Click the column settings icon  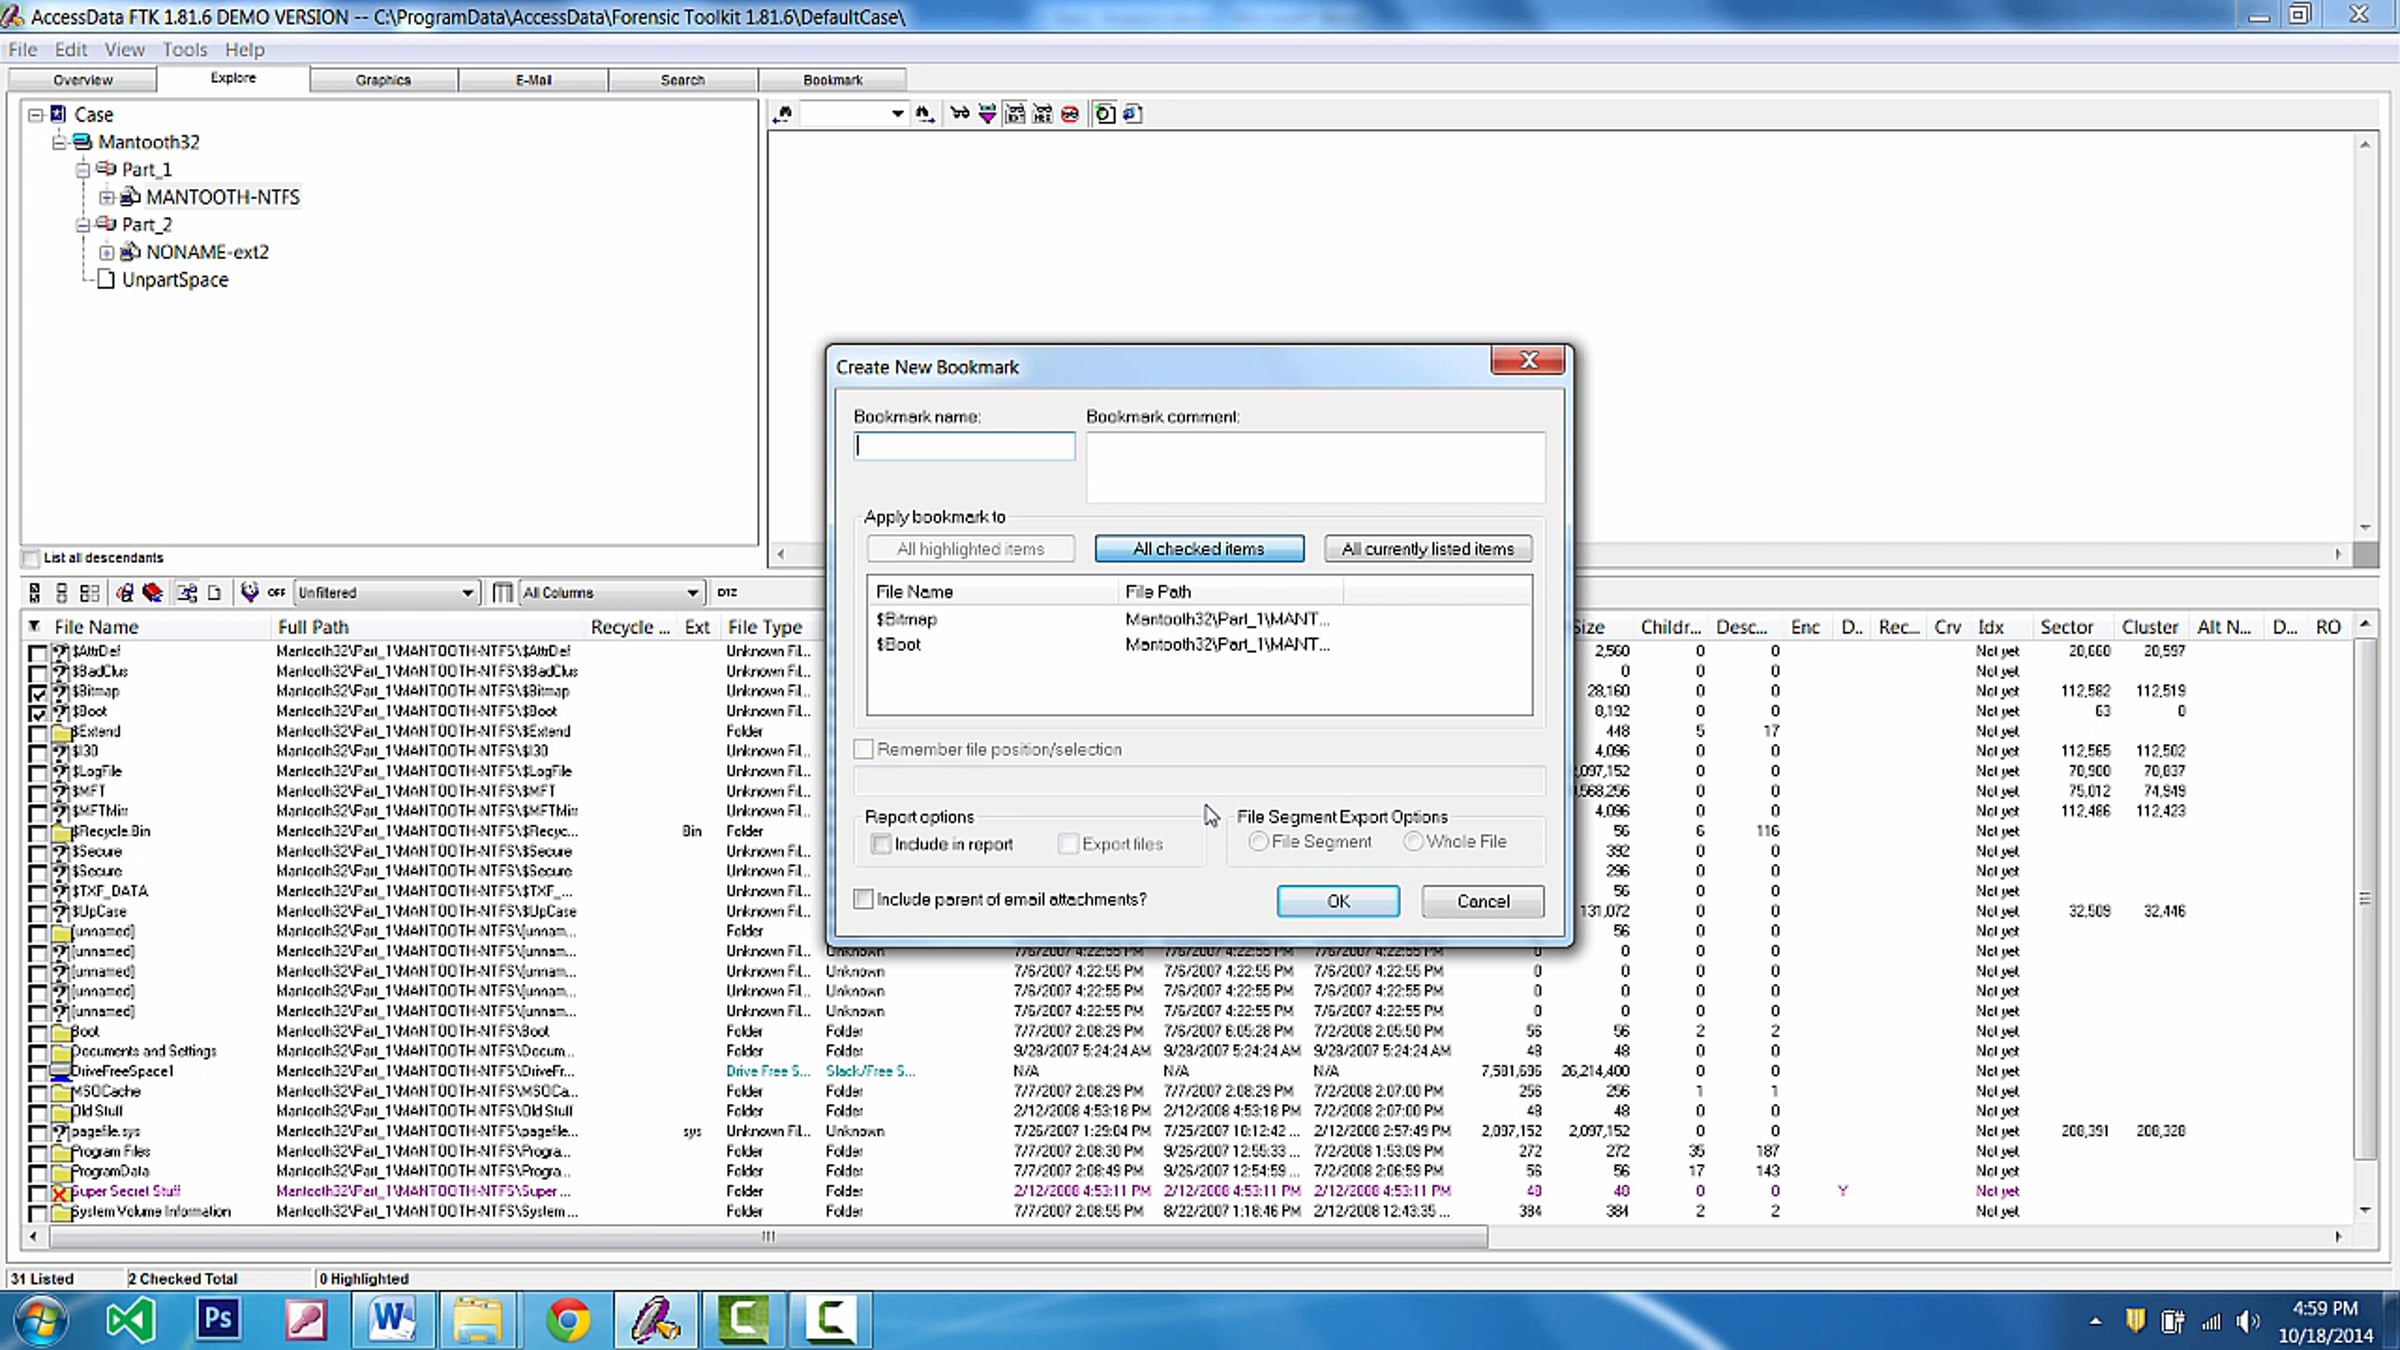point(503,593)
